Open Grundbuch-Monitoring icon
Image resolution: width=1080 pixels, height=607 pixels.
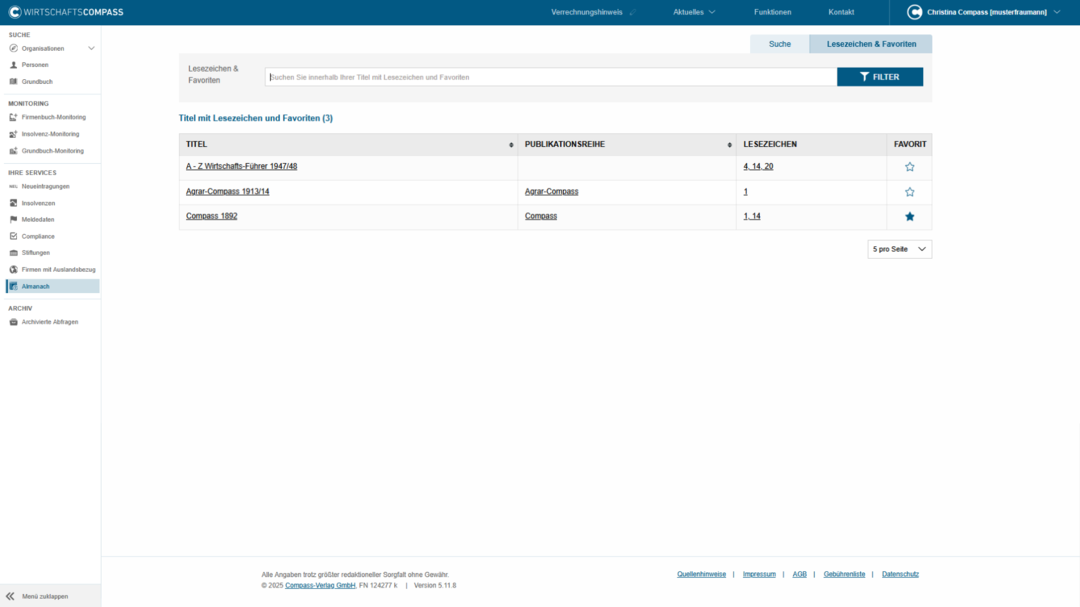pyautogui.click(x=13, y=151)
